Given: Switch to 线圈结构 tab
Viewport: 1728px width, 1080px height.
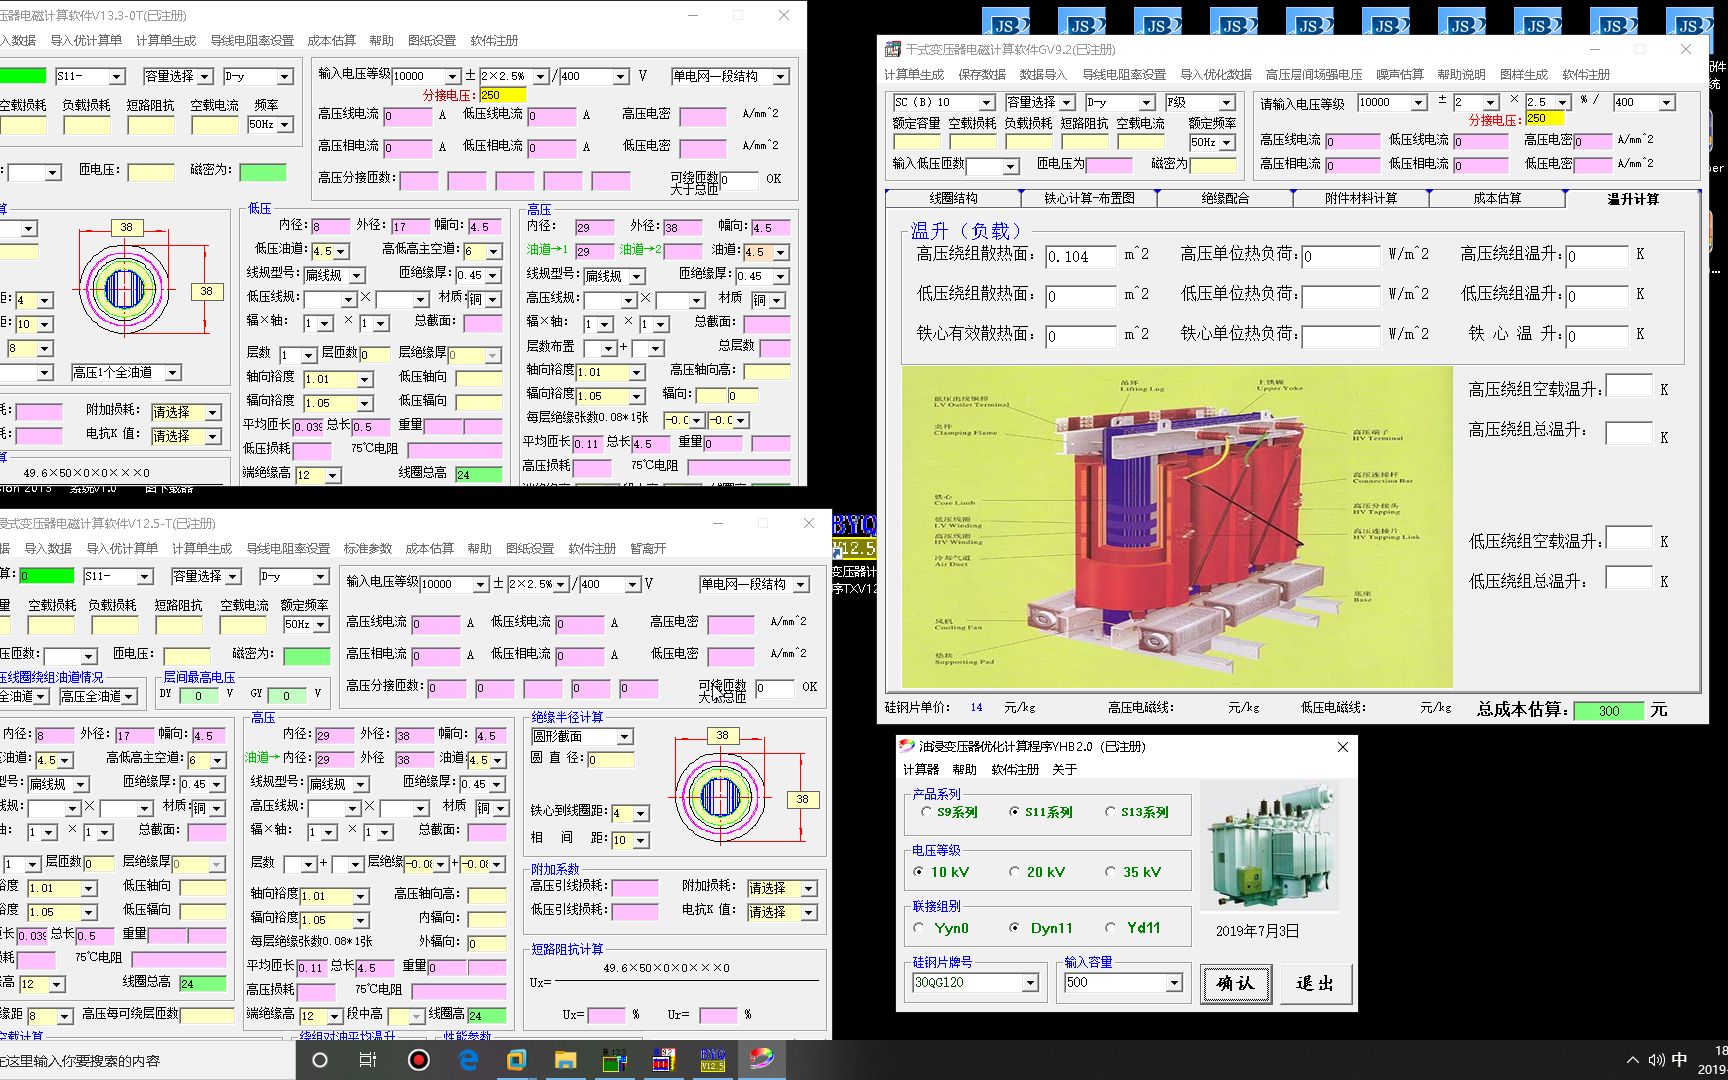Looking at the screenshot, I should [x=953, y=198].
